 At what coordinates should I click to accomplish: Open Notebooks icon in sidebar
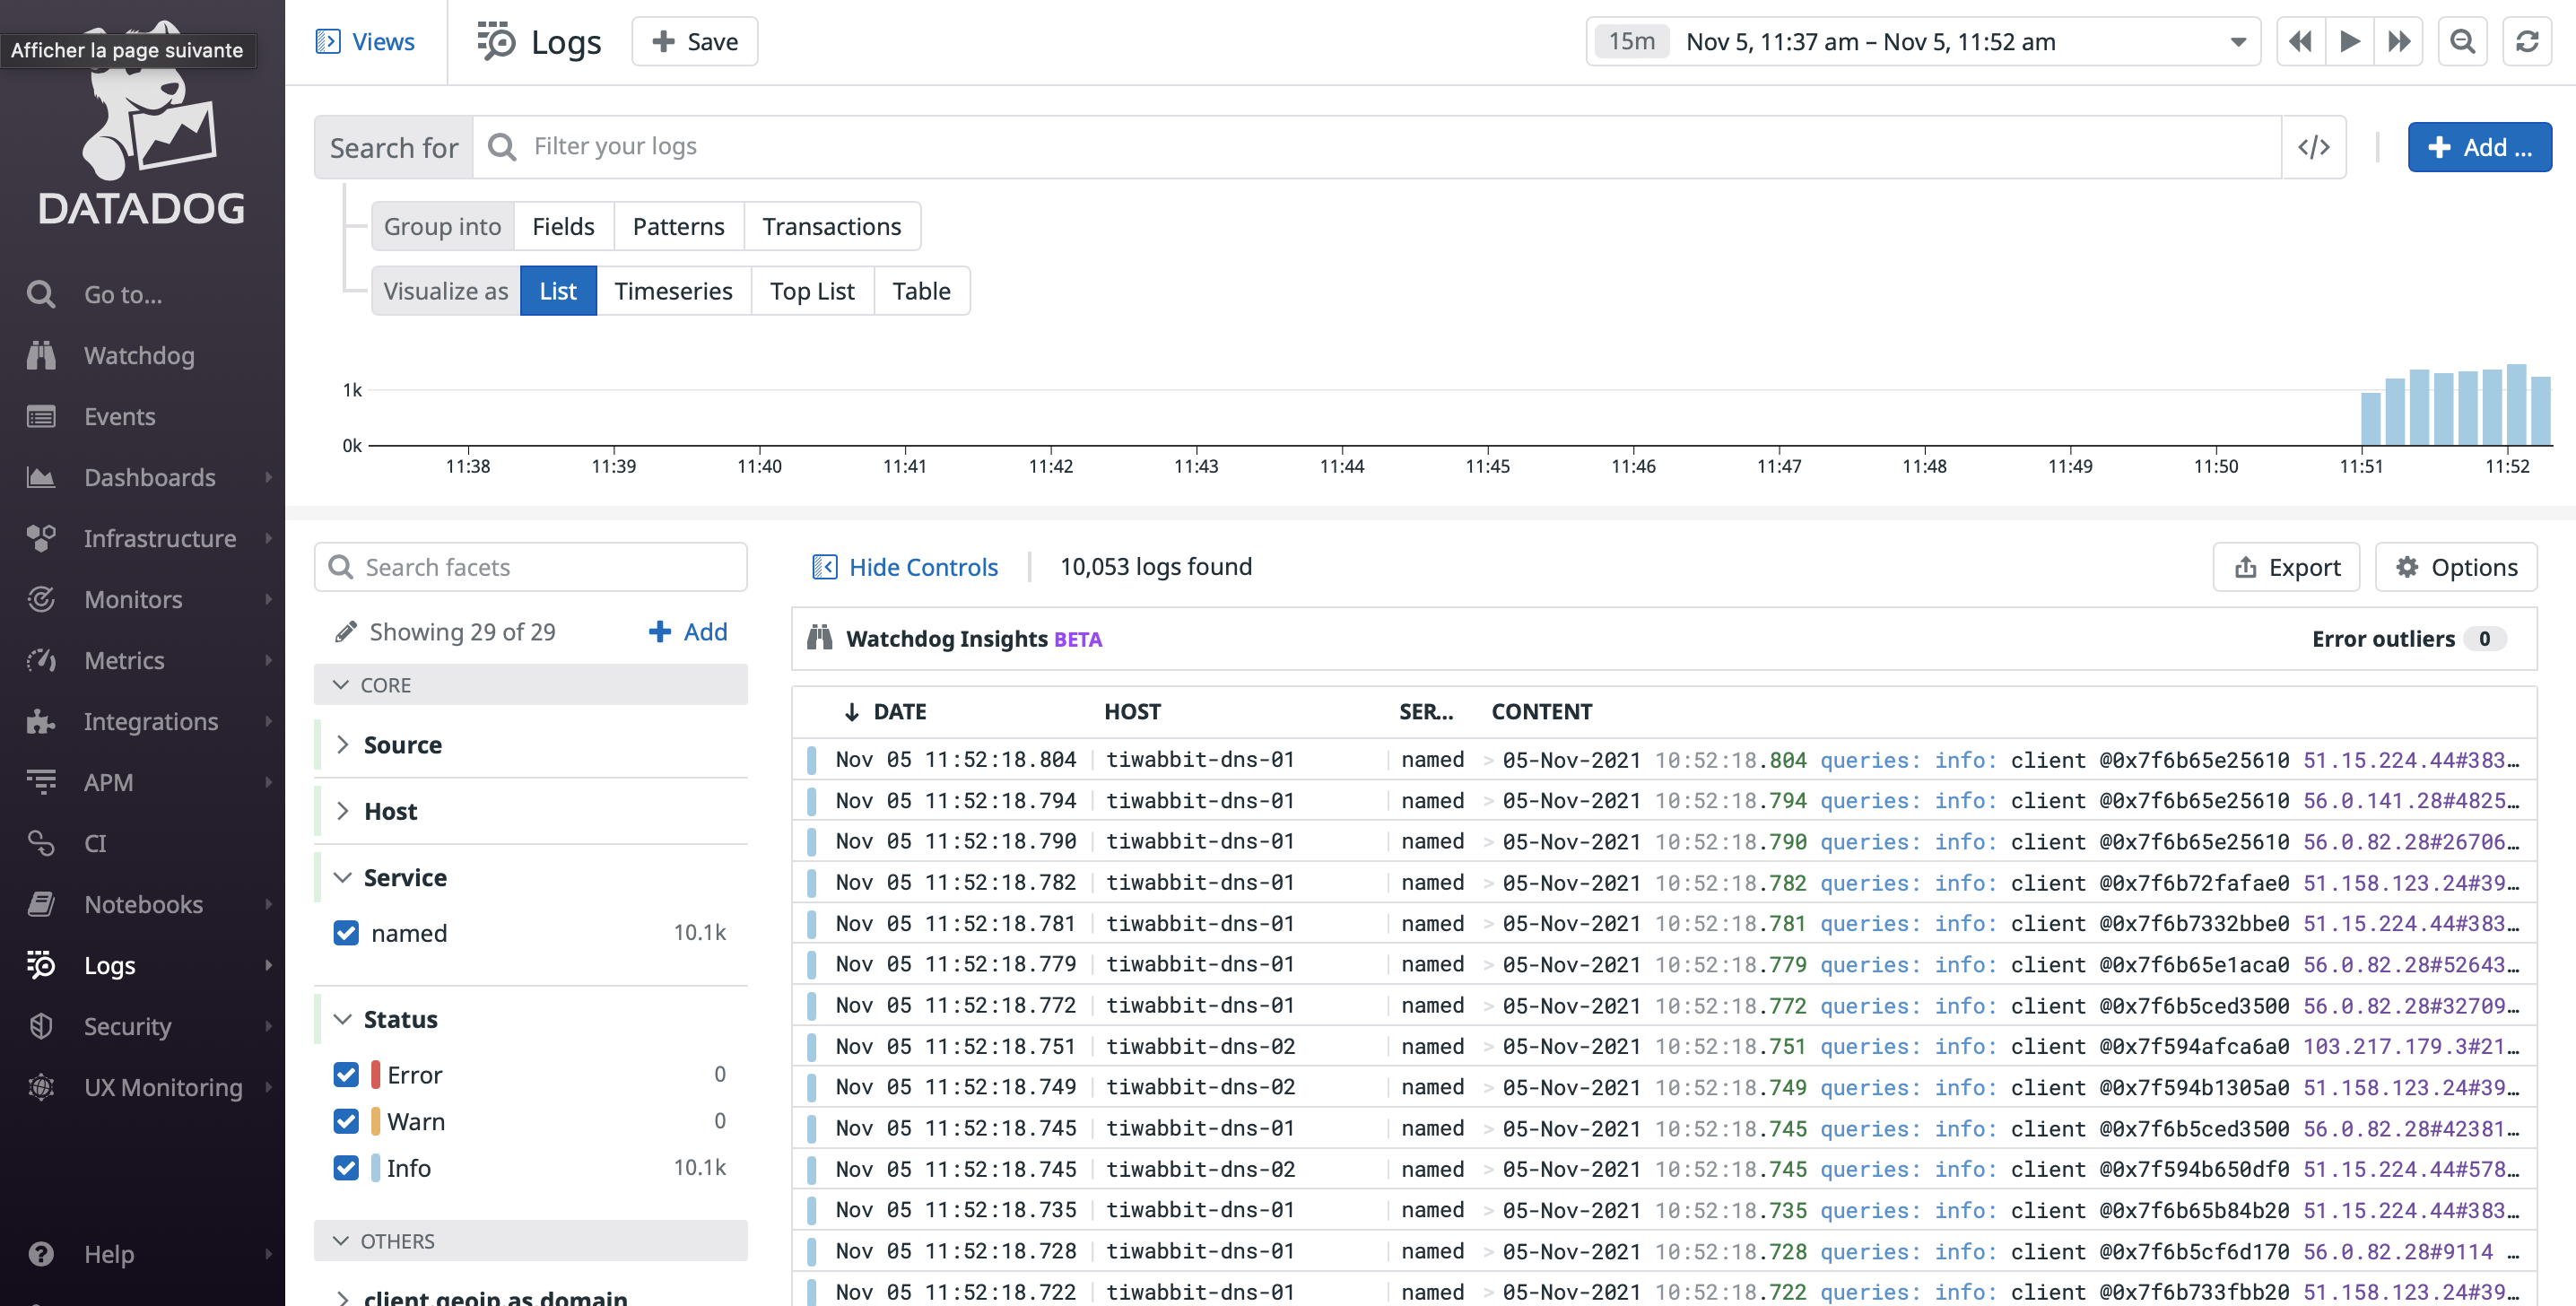[41, 904]
